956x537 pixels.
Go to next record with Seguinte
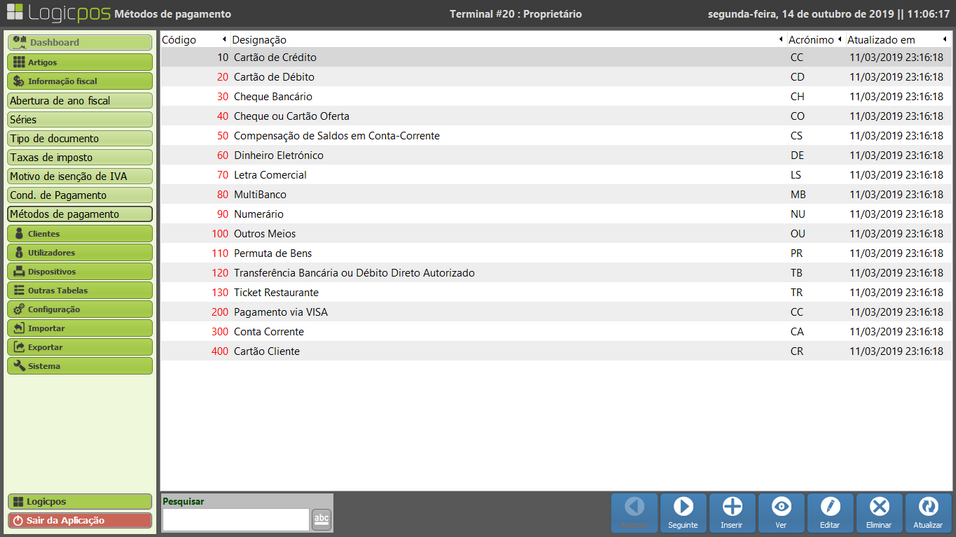pos(683,512)
